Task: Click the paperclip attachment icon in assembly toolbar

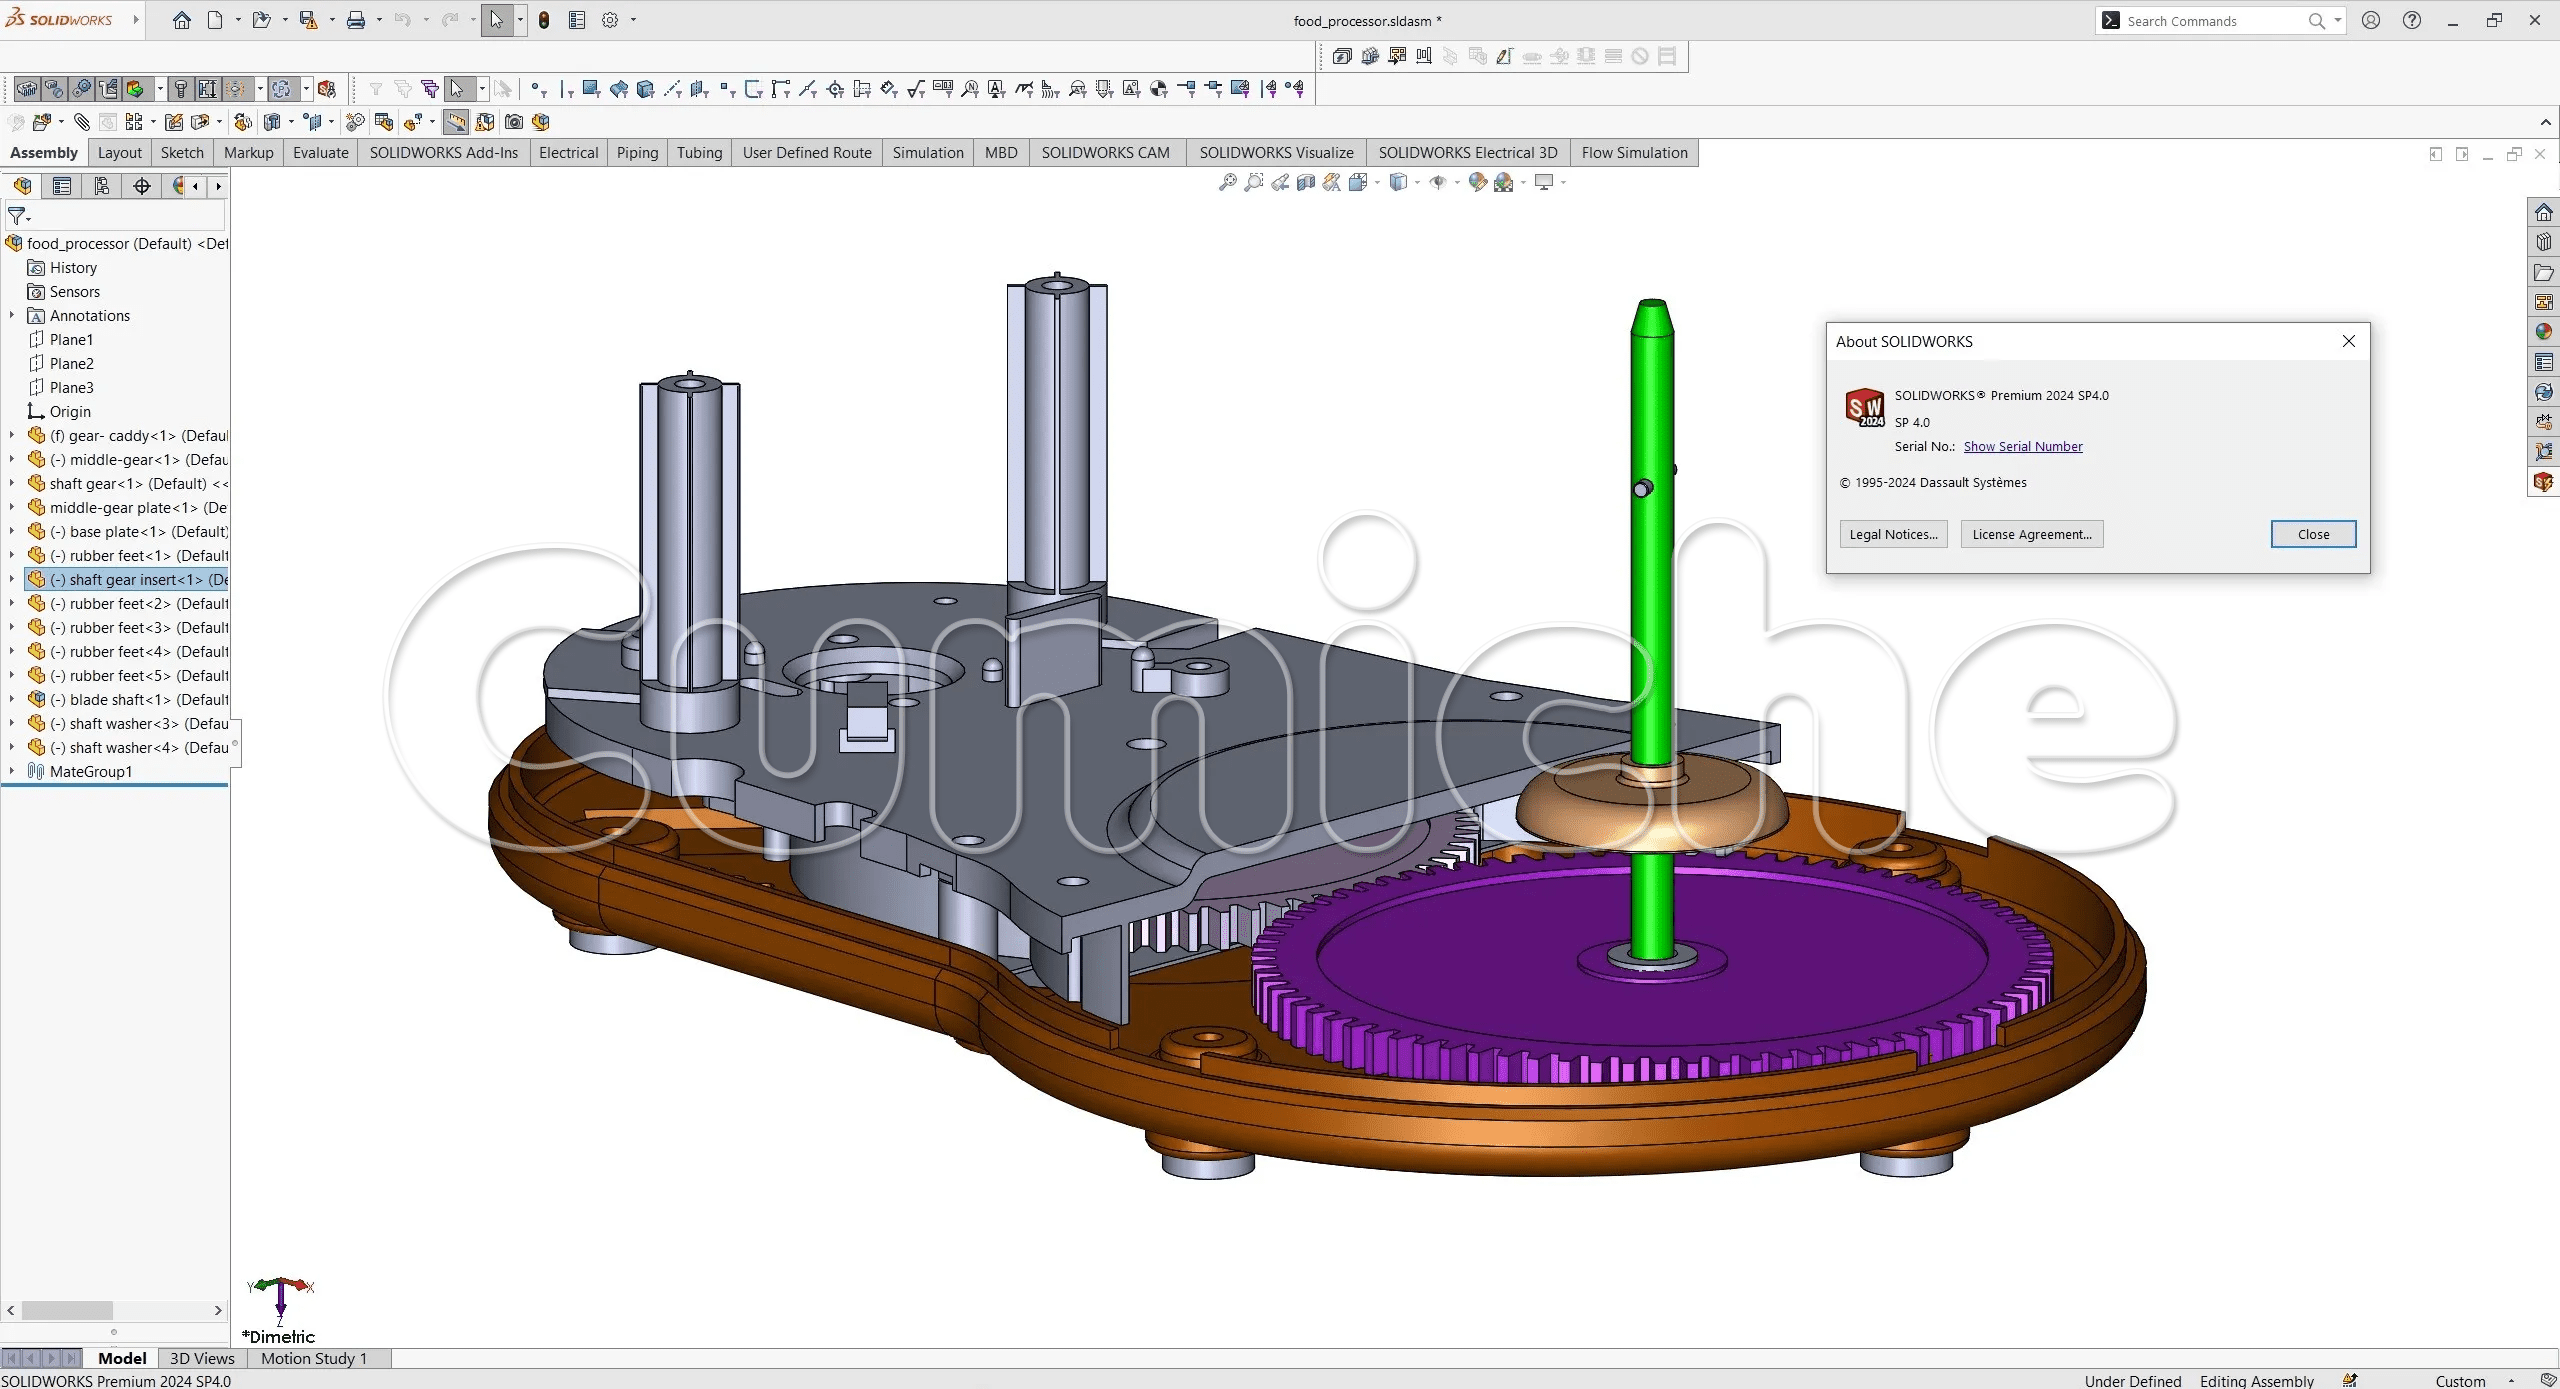Action: (82, 122)
